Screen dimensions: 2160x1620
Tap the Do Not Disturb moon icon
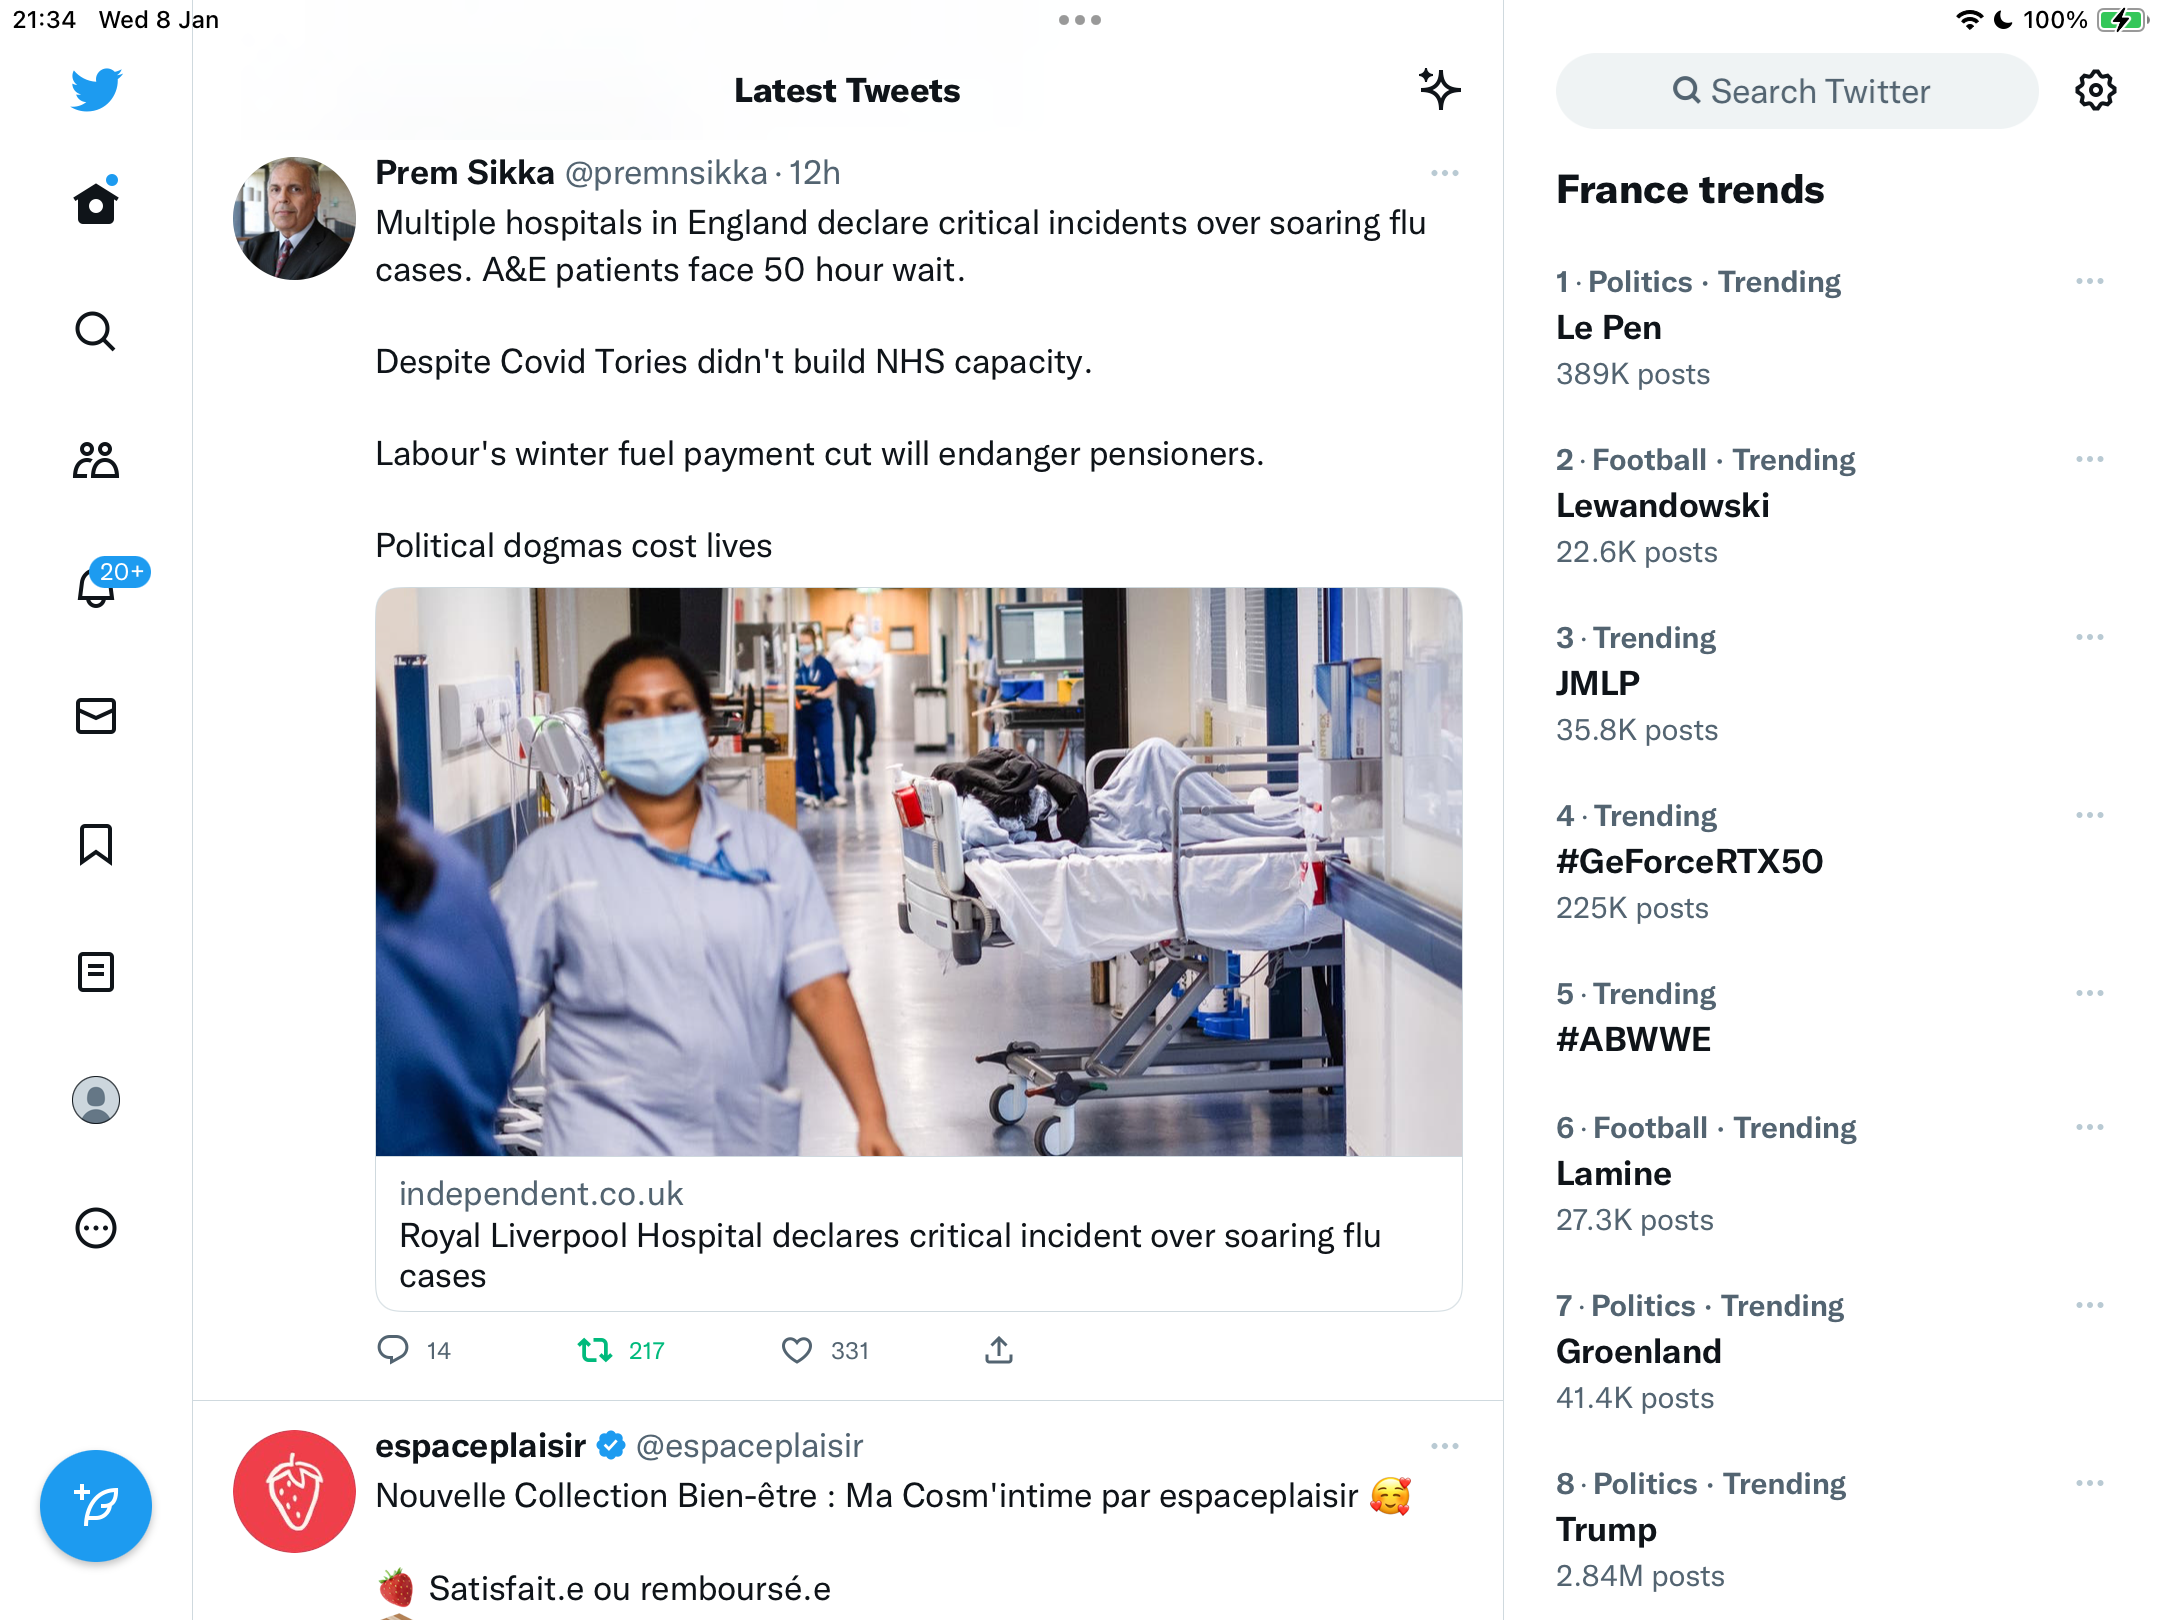tap(2003, 20)
